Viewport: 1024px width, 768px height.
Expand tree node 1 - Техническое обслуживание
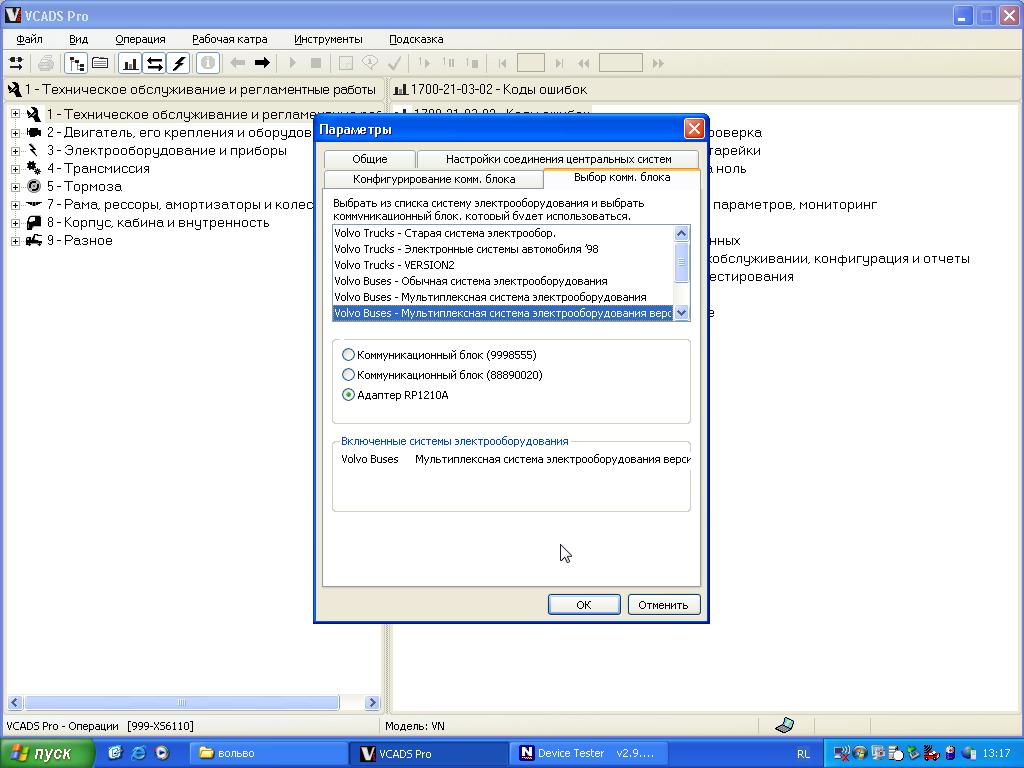pos(15,114)
